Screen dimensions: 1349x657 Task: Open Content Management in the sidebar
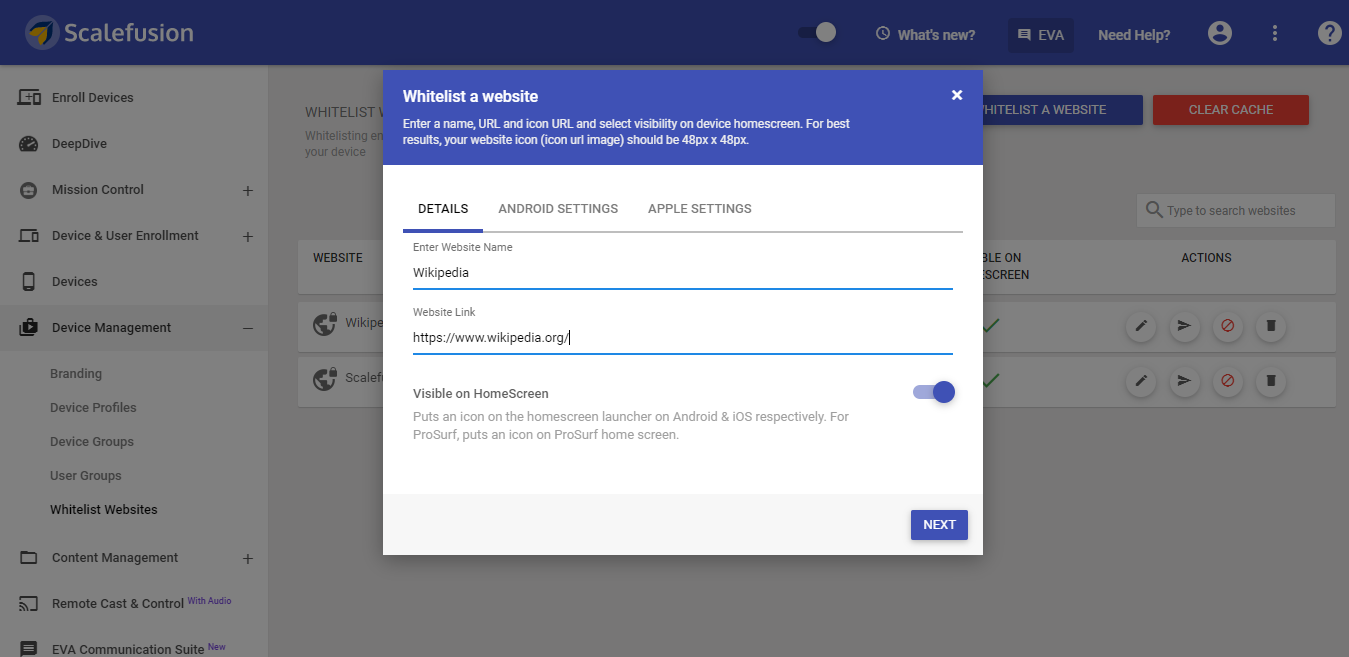(115, 558)
